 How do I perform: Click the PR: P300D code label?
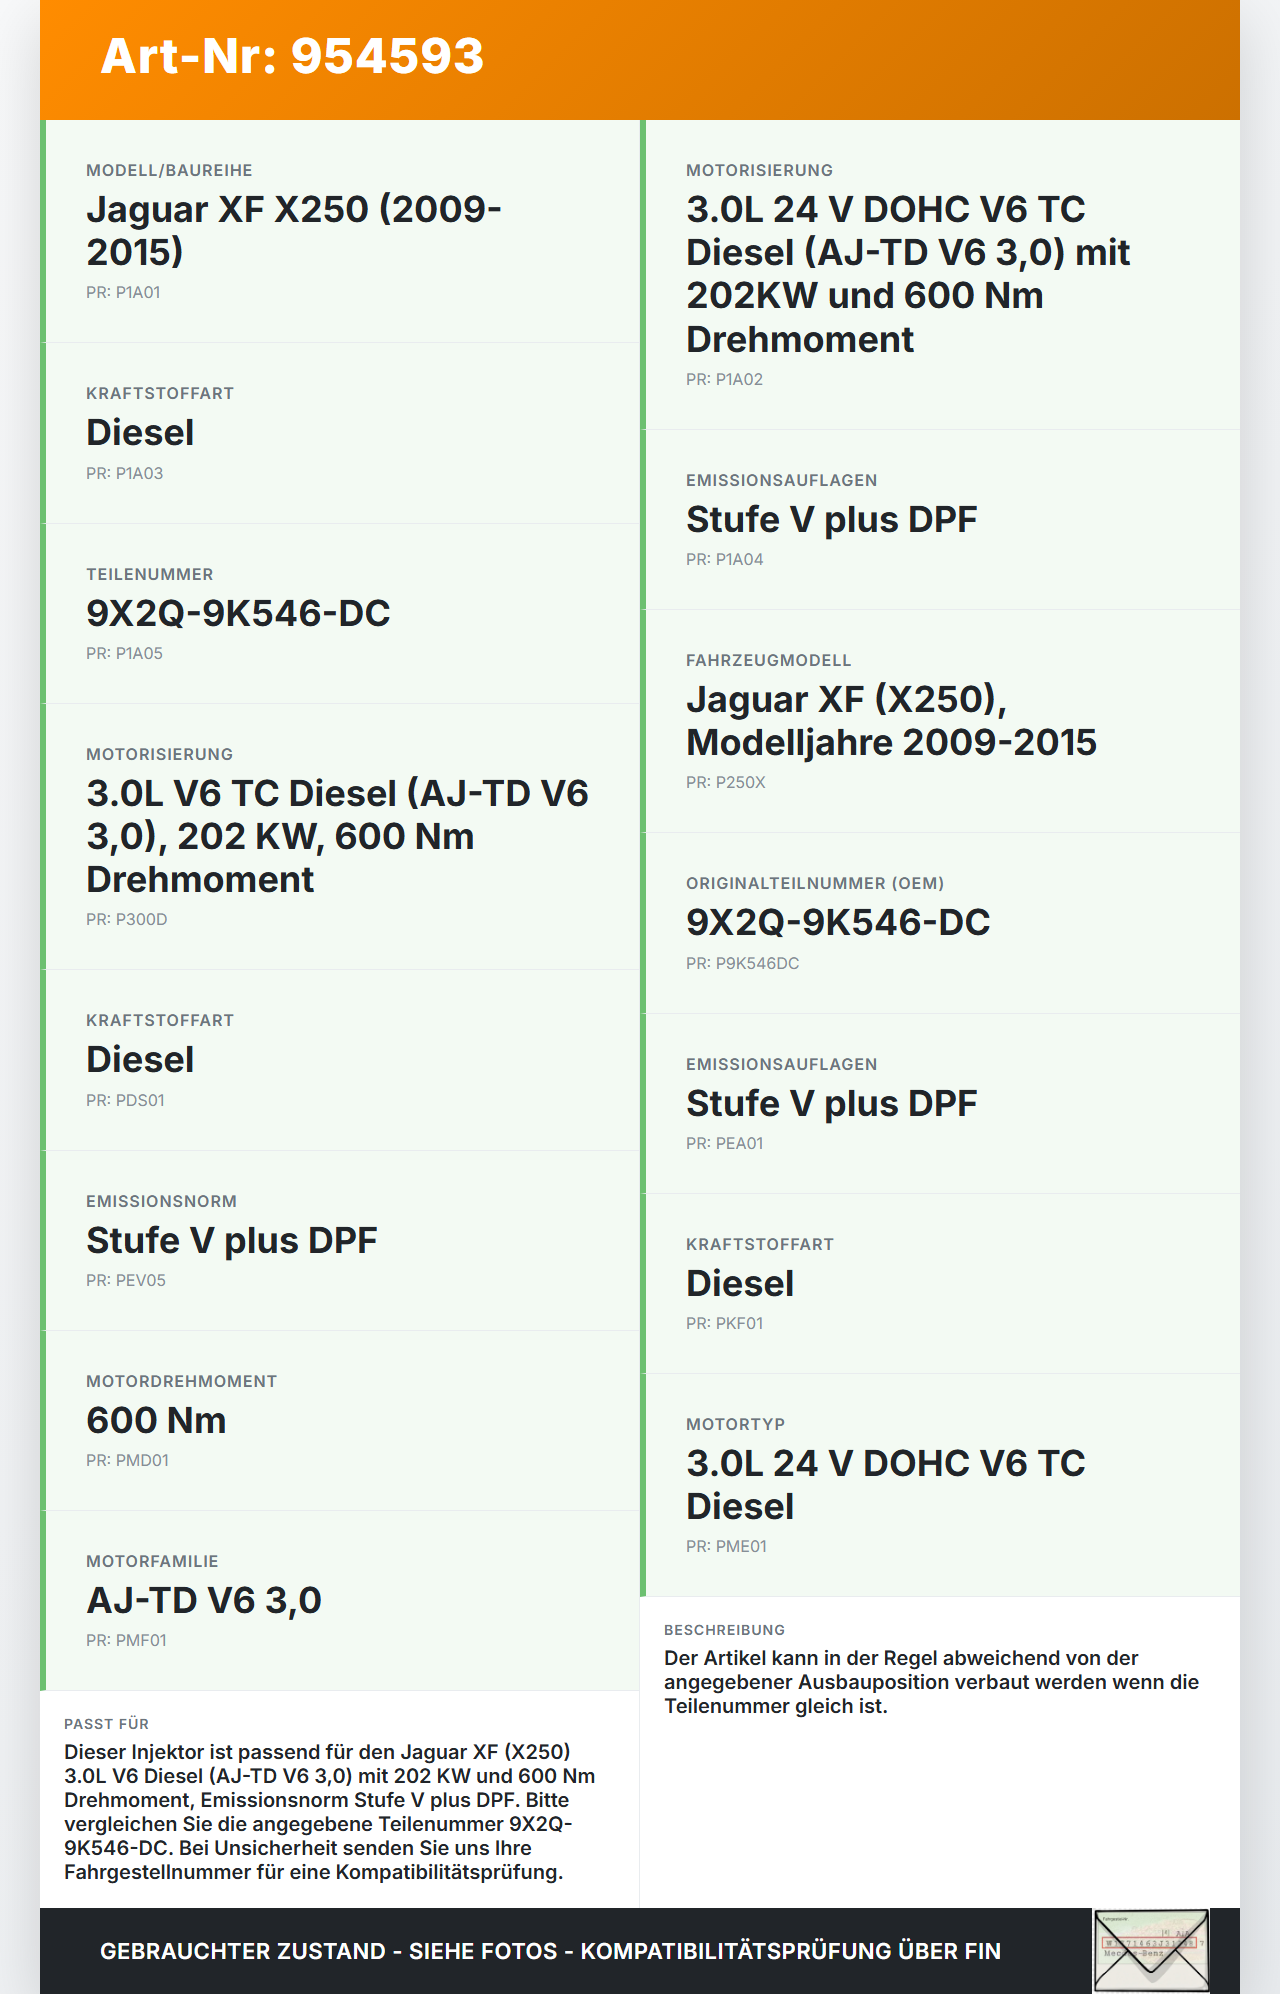pos(127,920)
